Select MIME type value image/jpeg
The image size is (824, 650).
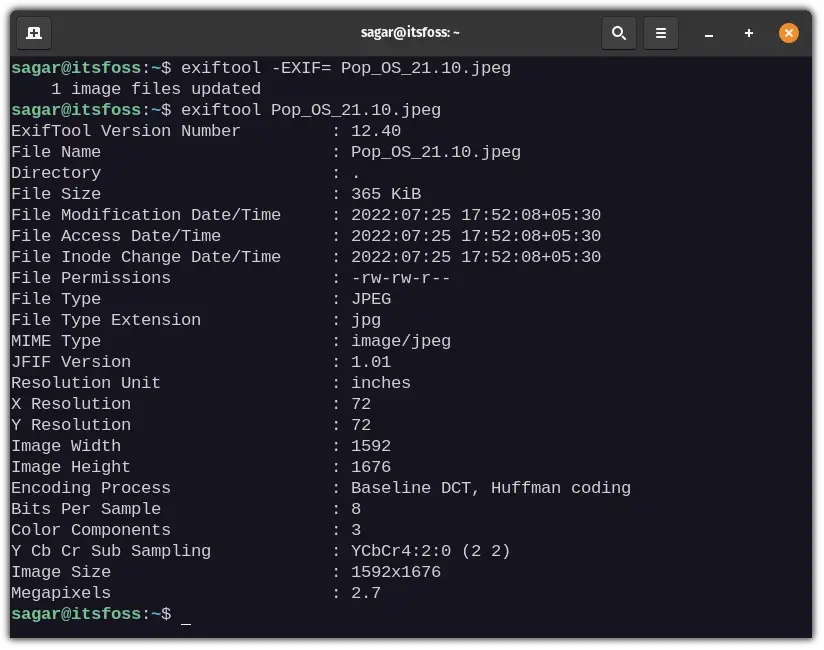(x=400, y=342)
